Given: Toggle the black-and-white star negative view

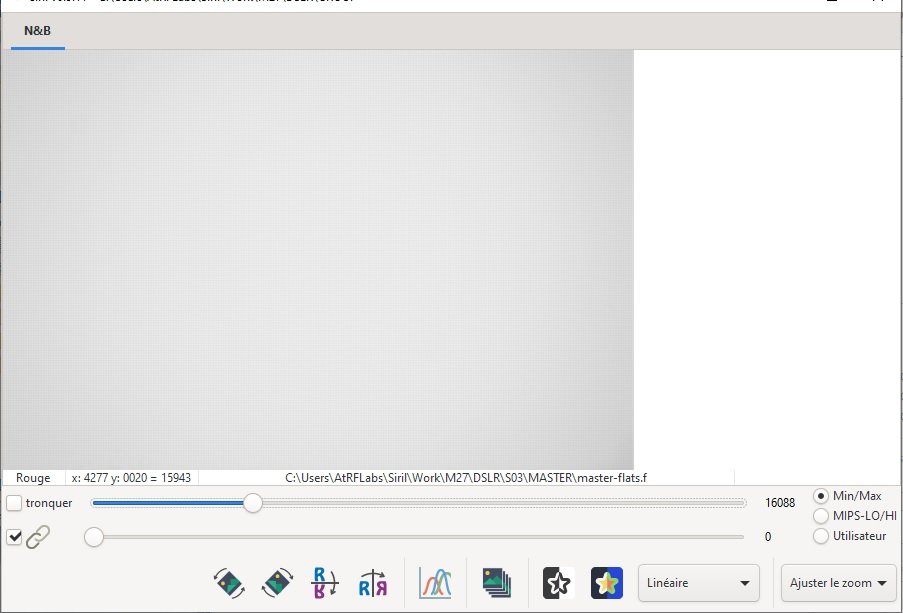Looking at the screenshot, I should click(559, 582).
